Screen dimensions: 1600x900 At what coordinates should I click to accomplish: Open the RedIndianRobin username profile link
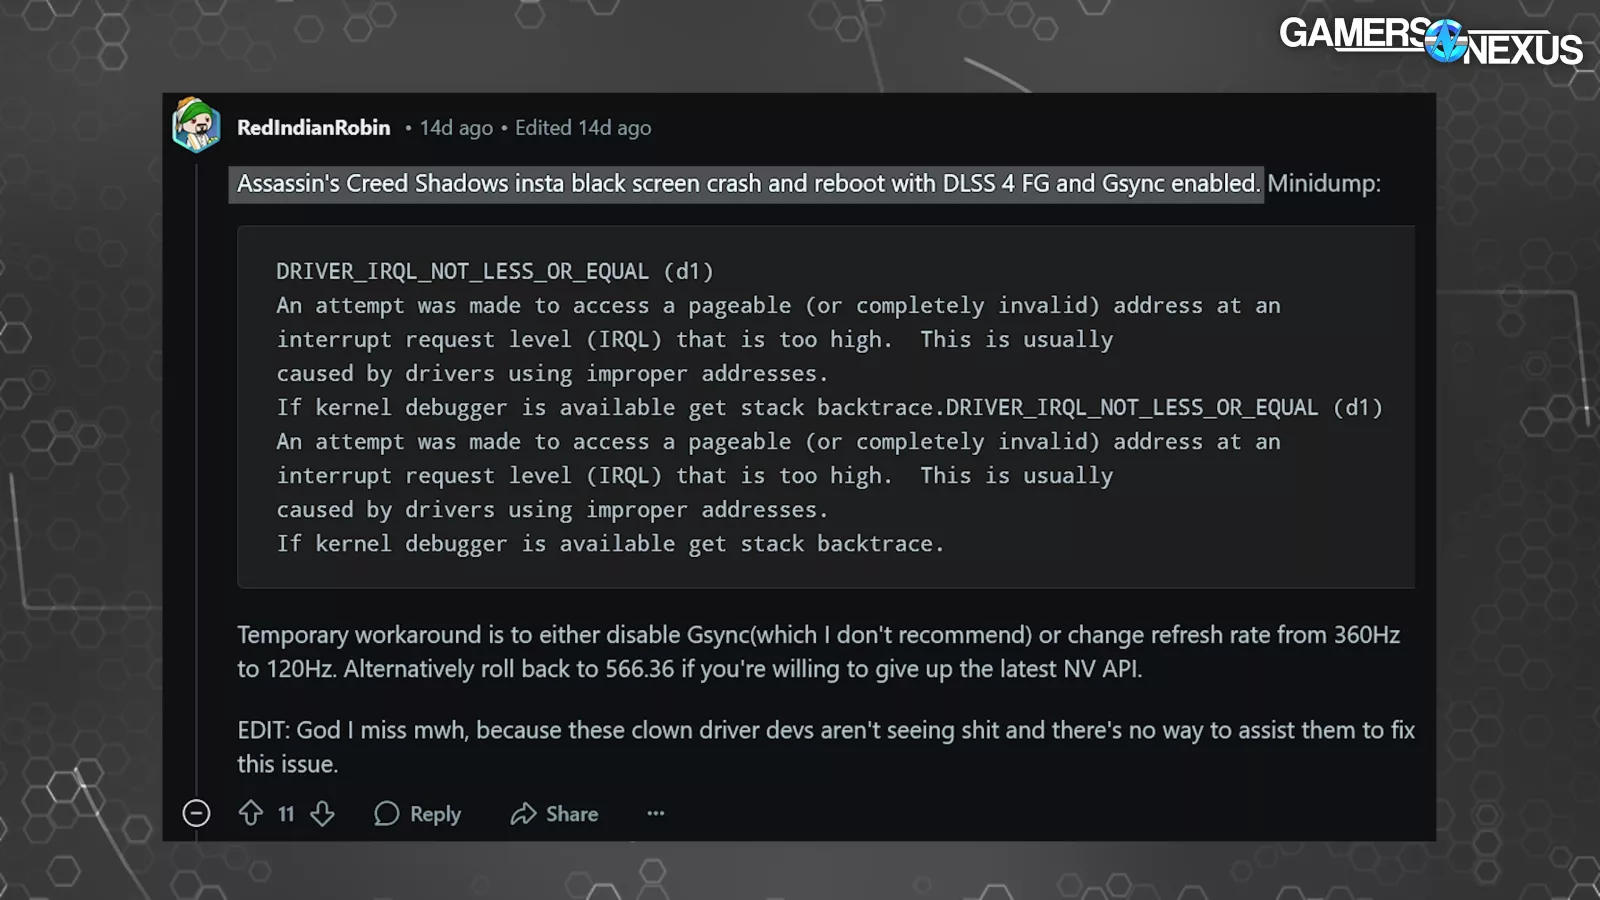[x=313, y=127]
